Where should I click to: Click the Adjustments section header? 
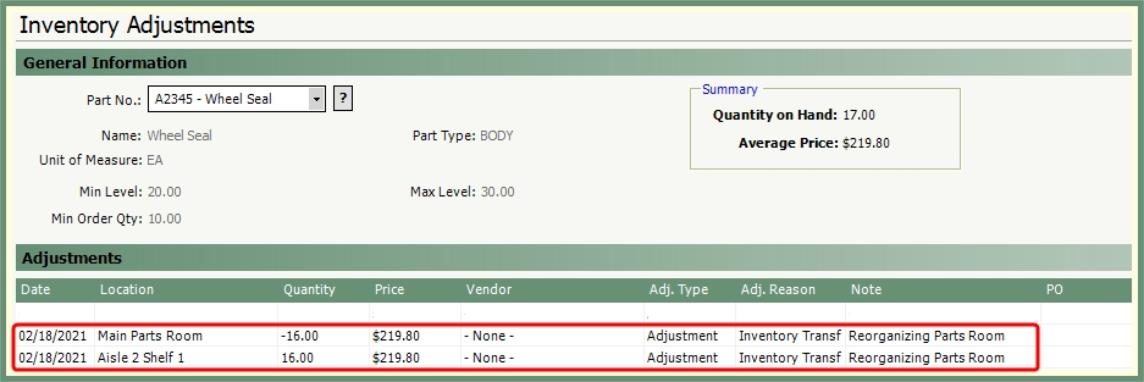pos(573,258)
